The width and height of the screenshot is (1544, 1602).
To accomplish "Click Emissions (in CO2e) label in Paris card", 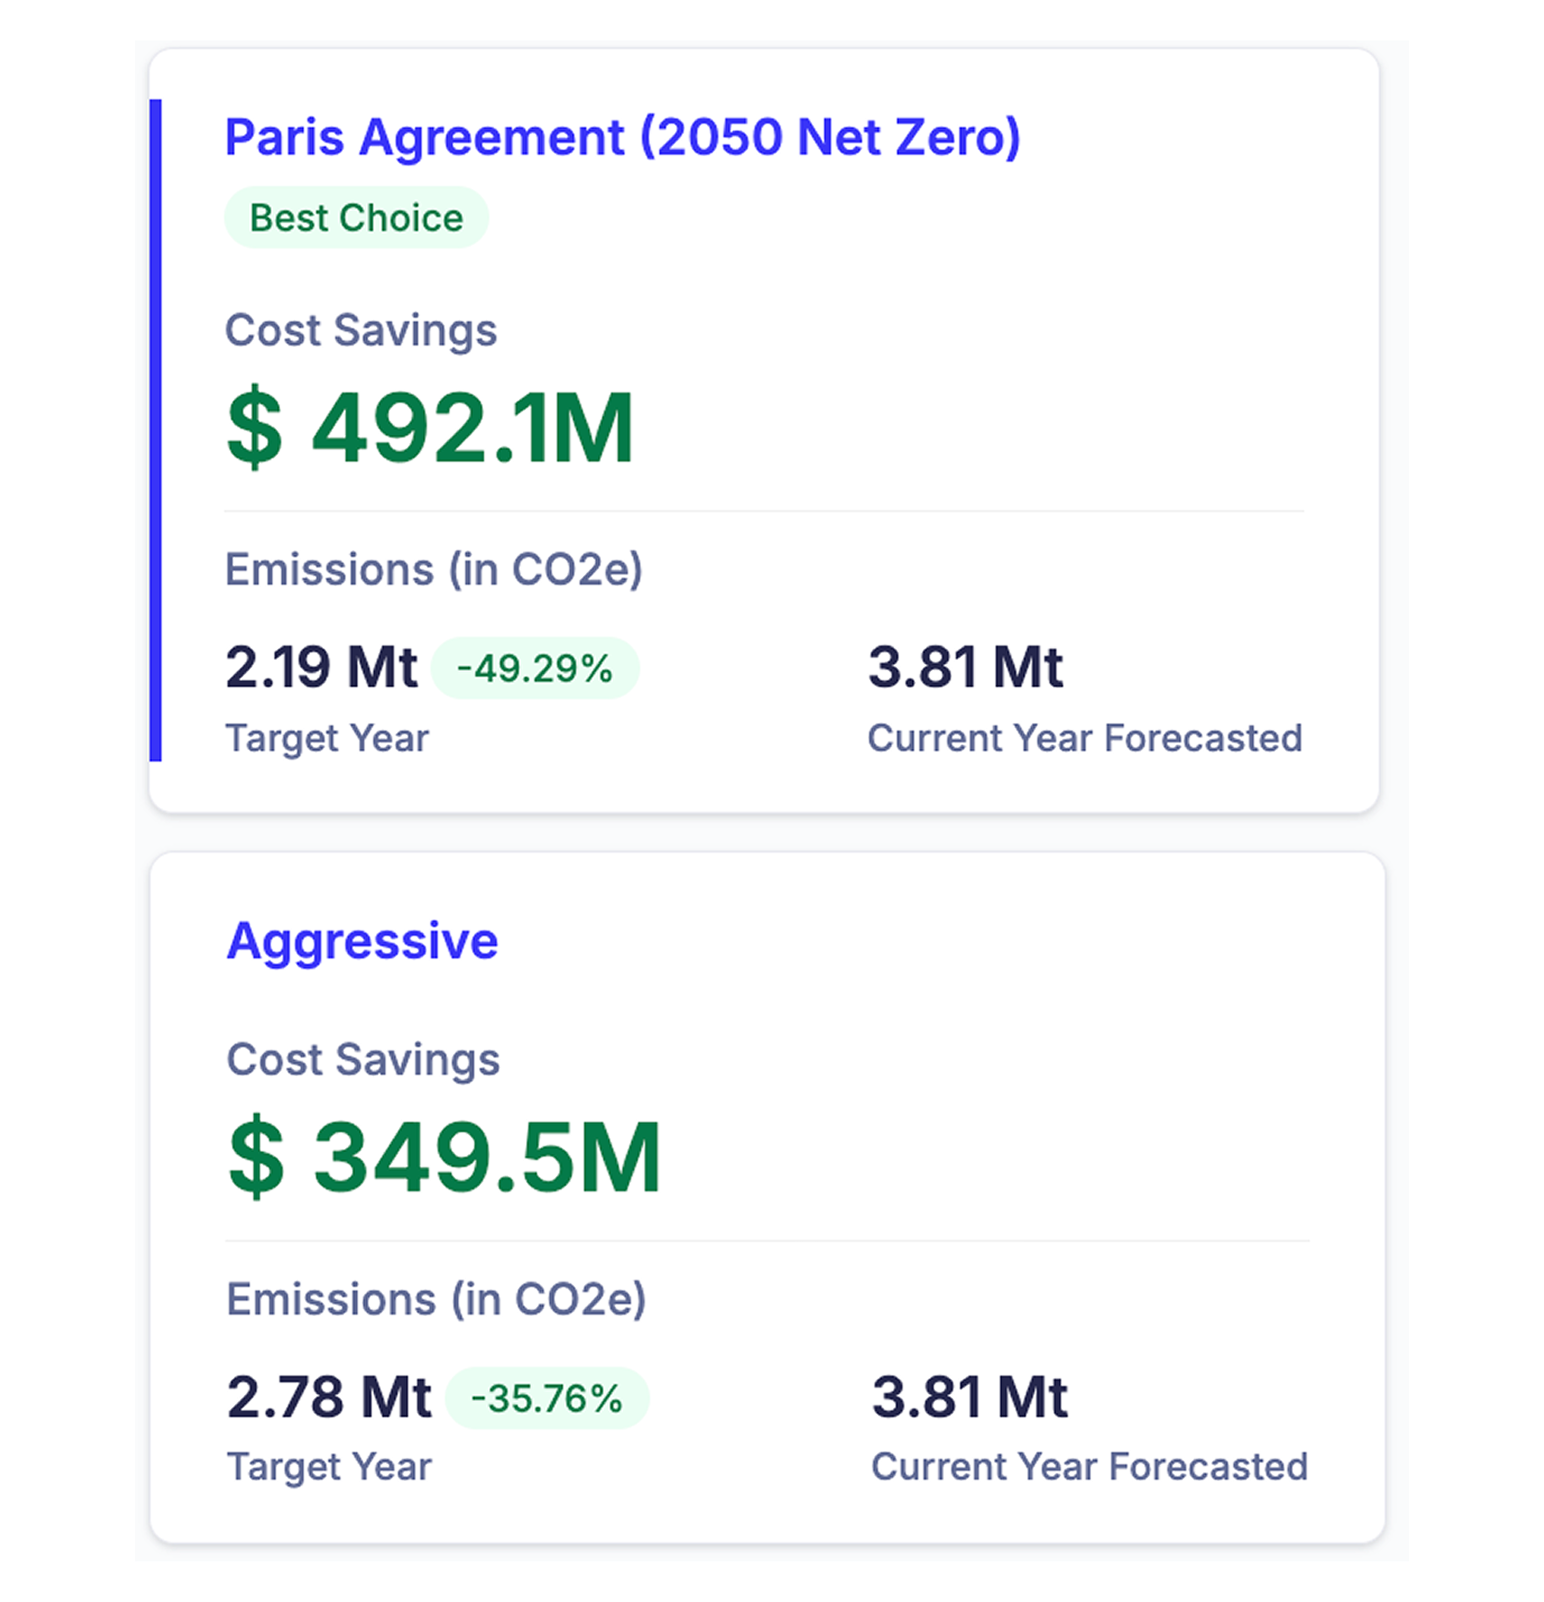I will [434, 570].
